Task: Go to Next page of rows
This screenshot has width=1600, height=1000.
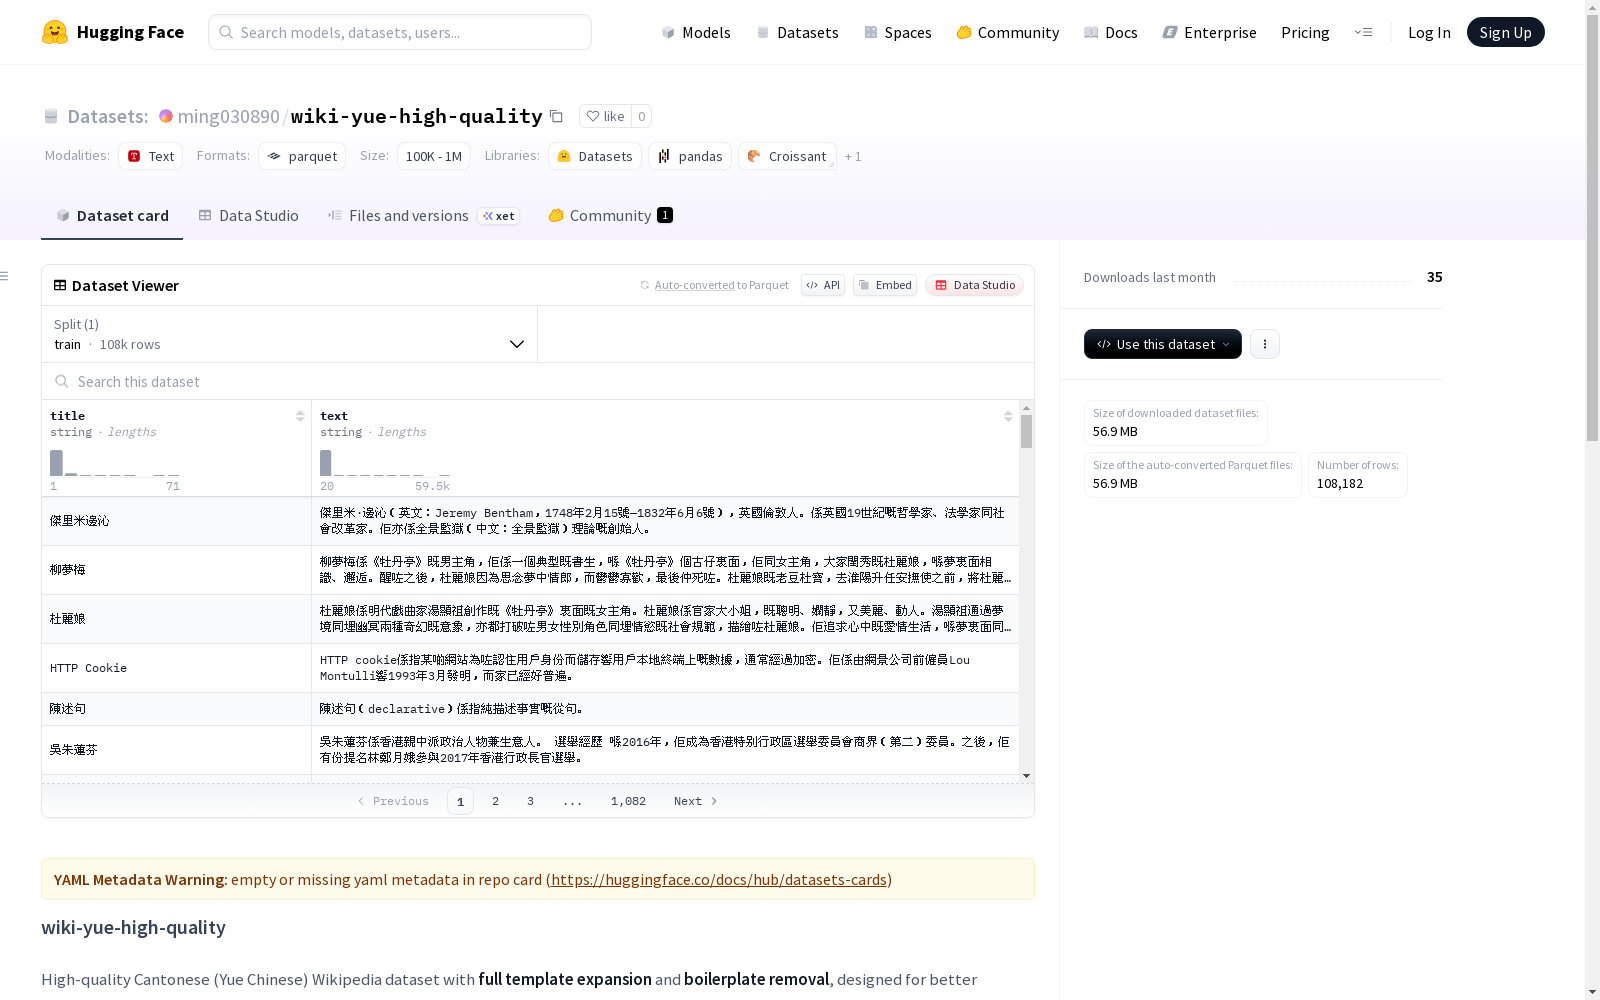Action: [x=696, y=801]
